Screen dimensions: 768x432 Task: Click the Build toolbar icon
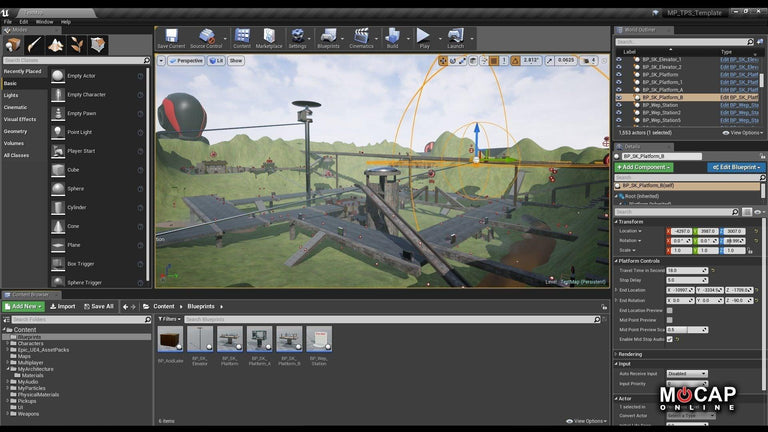pyautogui.click(x=392, y=37)
